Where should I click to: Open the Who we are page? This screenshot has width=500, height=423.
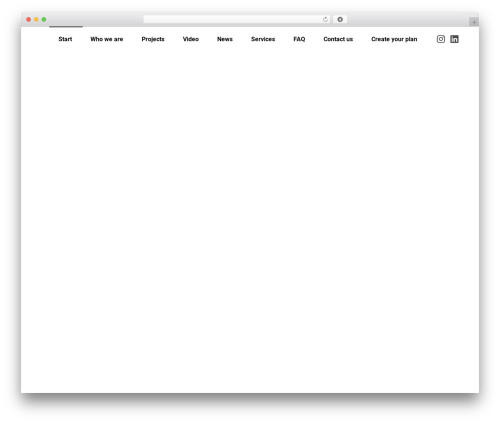click(x=107, y=39)
